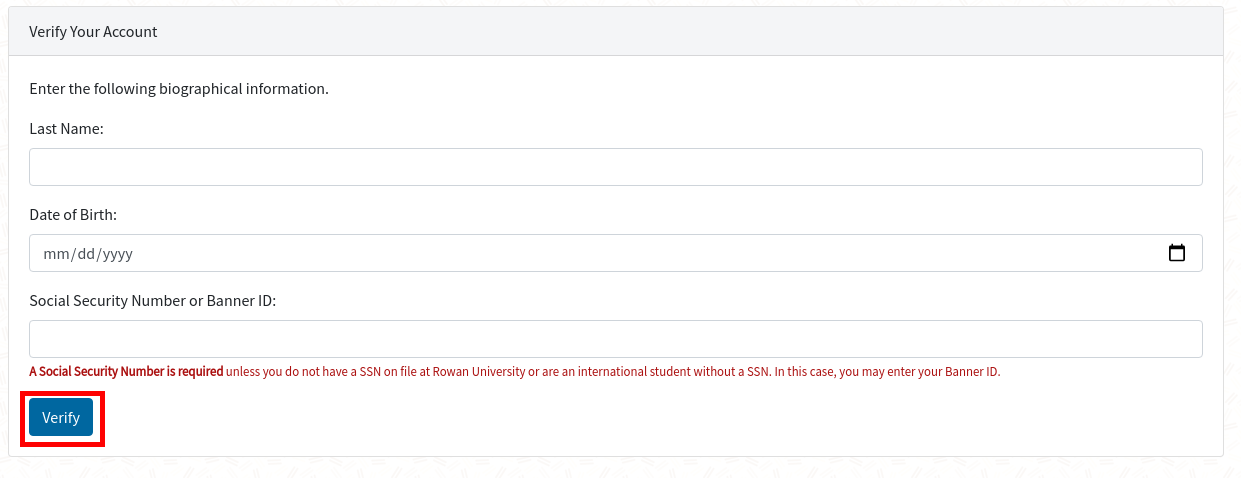Focus the Last Name text field

(x=615, y=167)
